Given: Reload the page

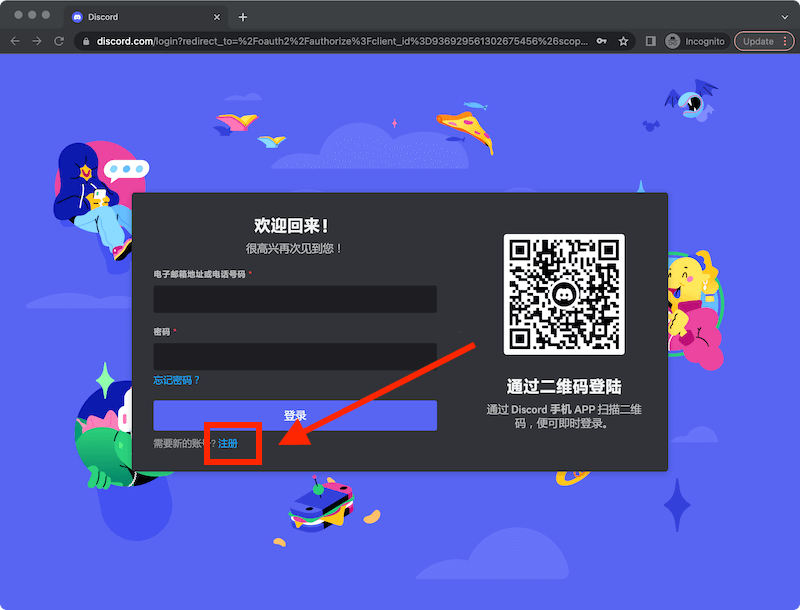Looking at the screenshot, I should pos(57,41).
